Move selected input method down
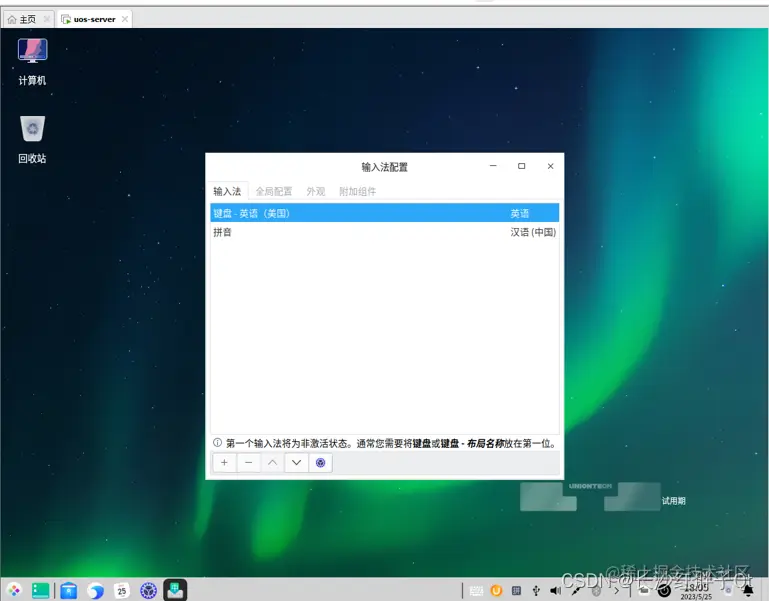 (x=297, y=463)
